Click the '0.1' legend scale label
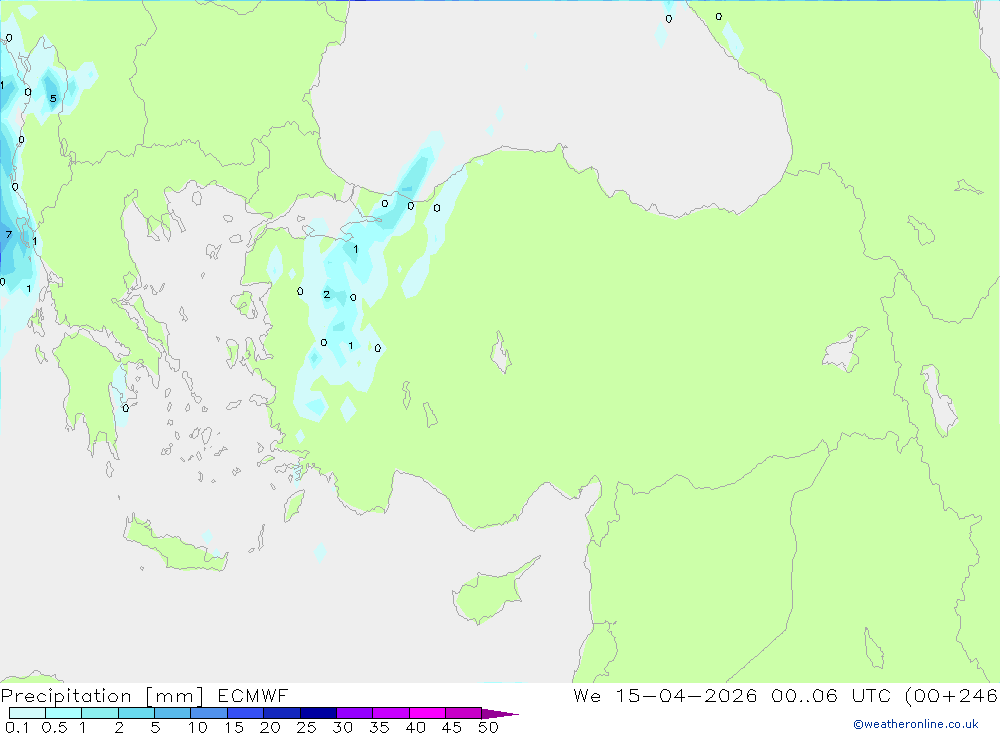Image resolution: width=1000 pixels, height=733 pixels. 17,727
